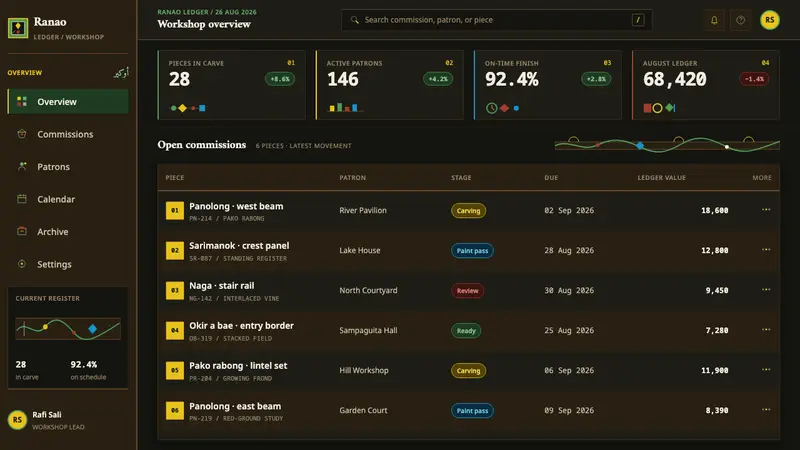Open the help question-mark icon
The image size is (800, 450).
tap(740, 20)
